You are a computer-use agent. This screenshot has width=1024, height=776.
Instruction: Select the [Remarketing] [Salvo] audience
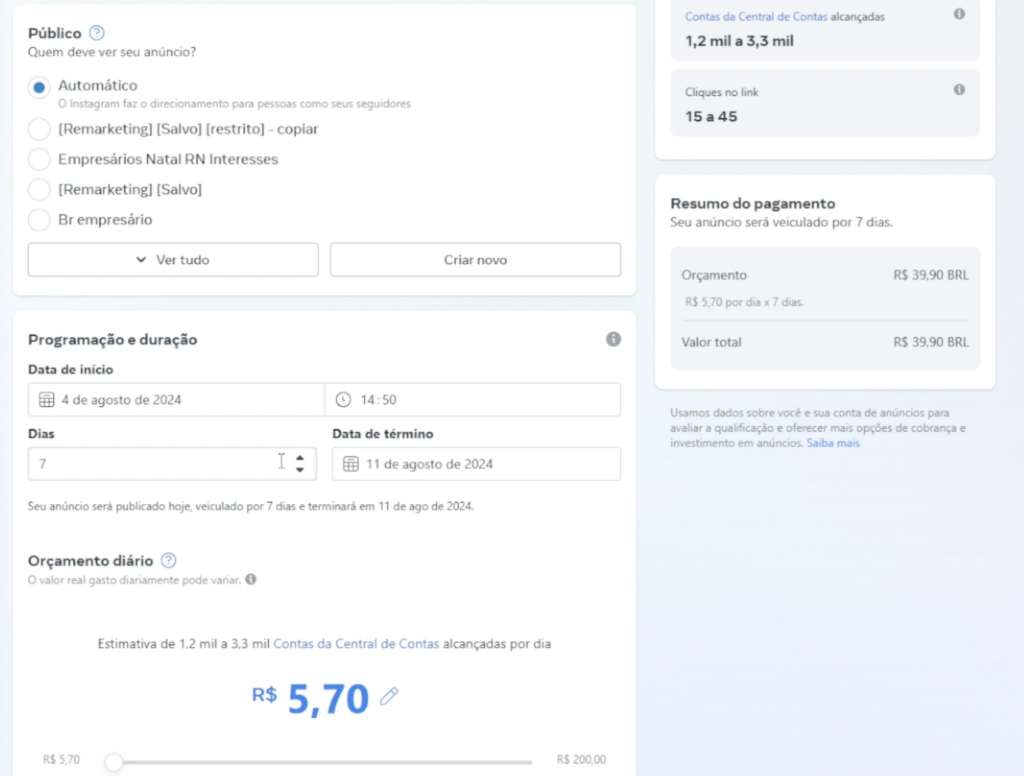pos(39,189)
